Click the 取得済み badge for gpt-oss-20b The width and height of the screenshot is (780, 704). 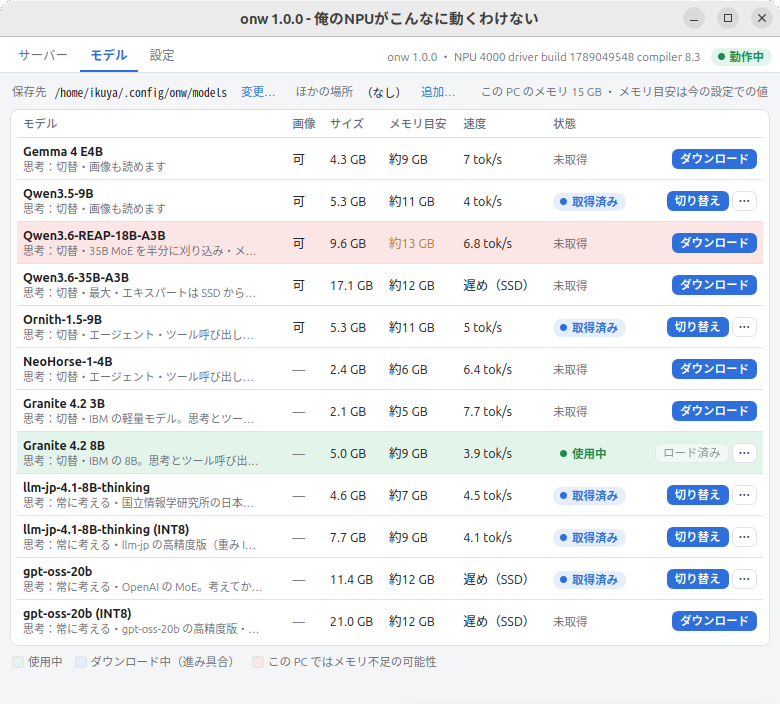589,580
